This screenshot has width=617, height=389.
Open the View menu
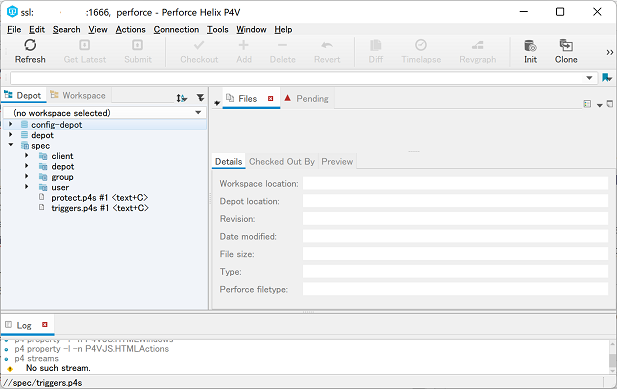(98, 29)
